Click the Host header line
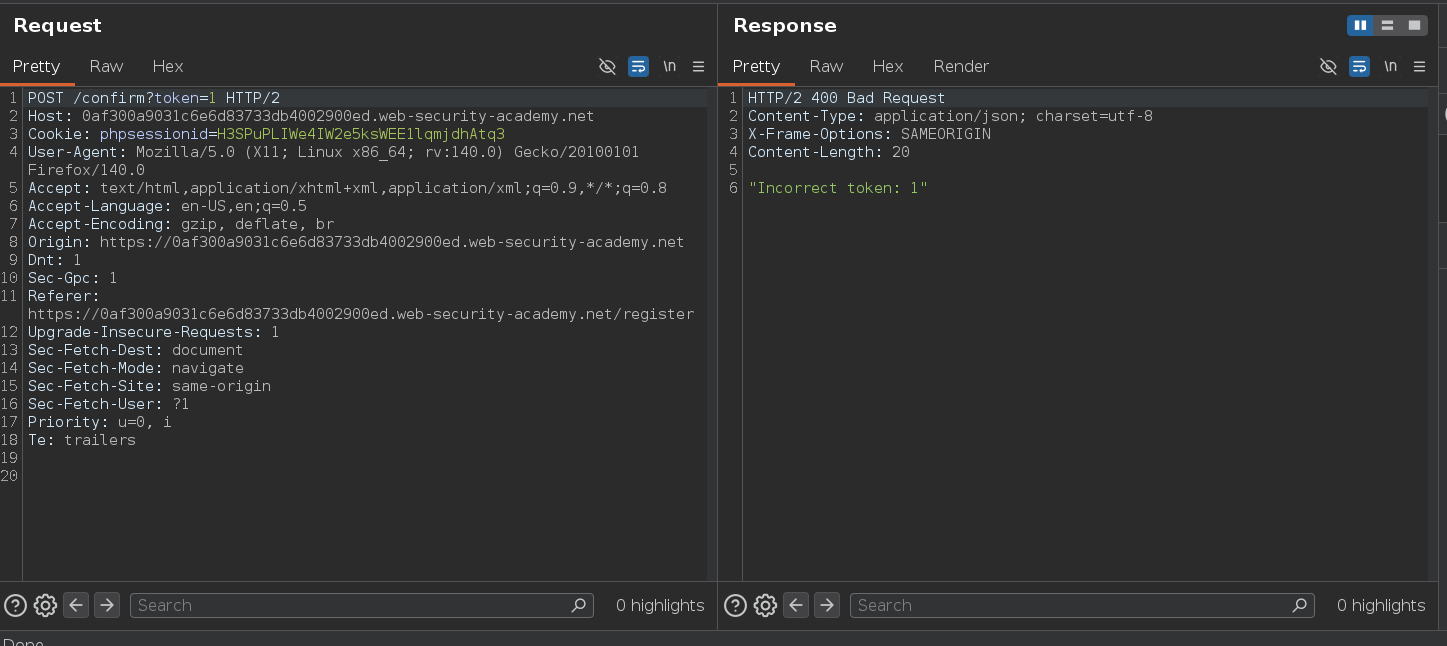 coord(311,116)
